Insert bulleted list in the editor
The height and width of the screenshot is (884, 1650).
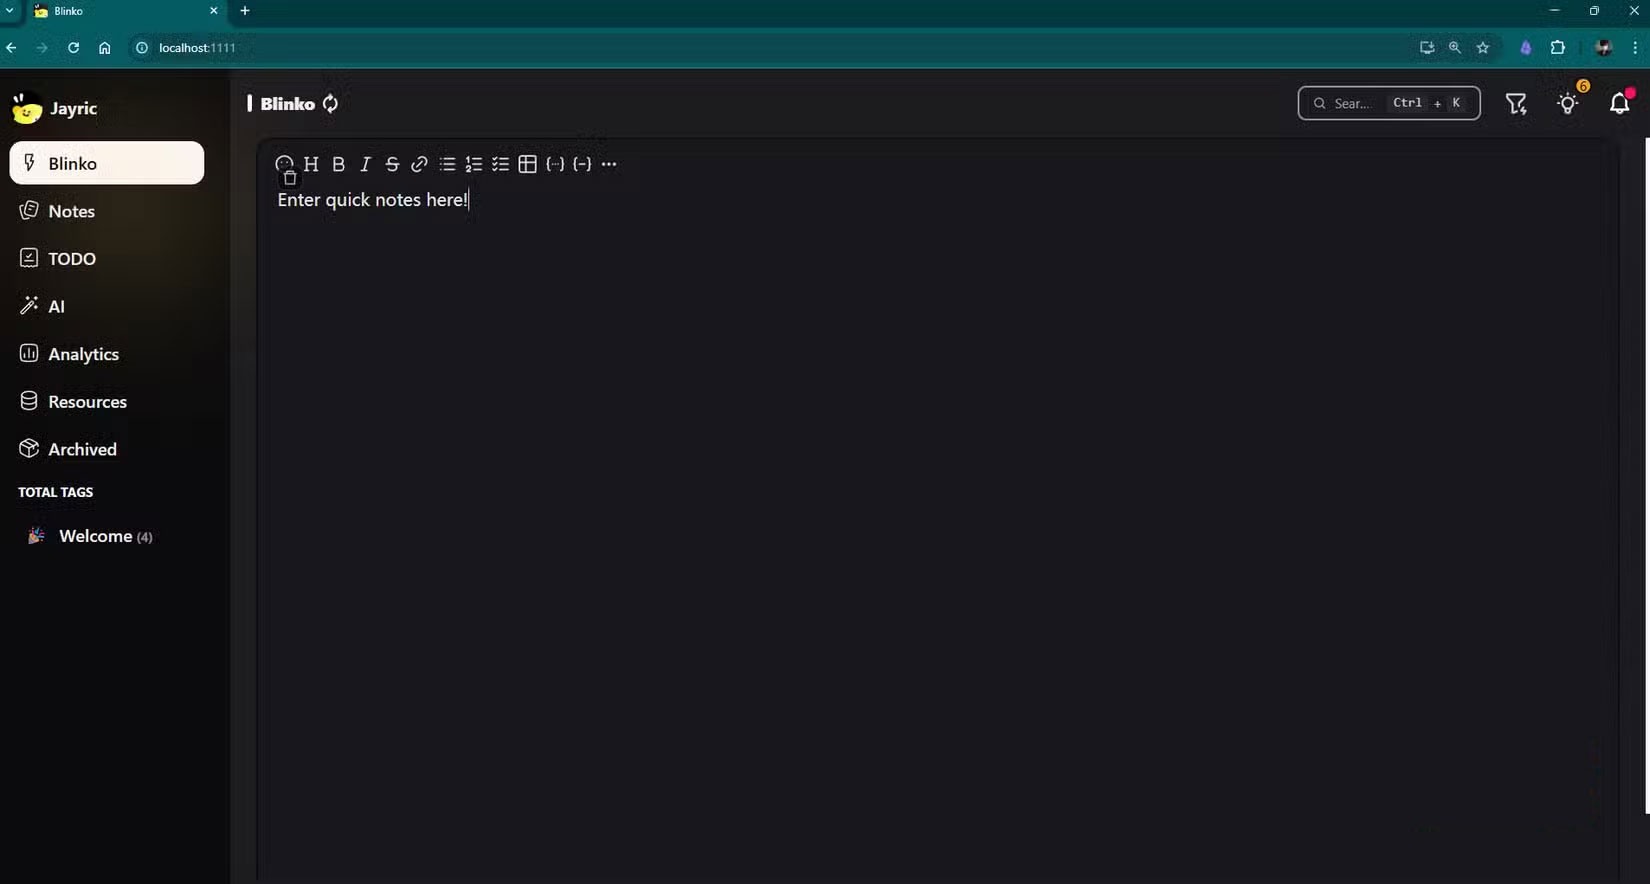447,164
